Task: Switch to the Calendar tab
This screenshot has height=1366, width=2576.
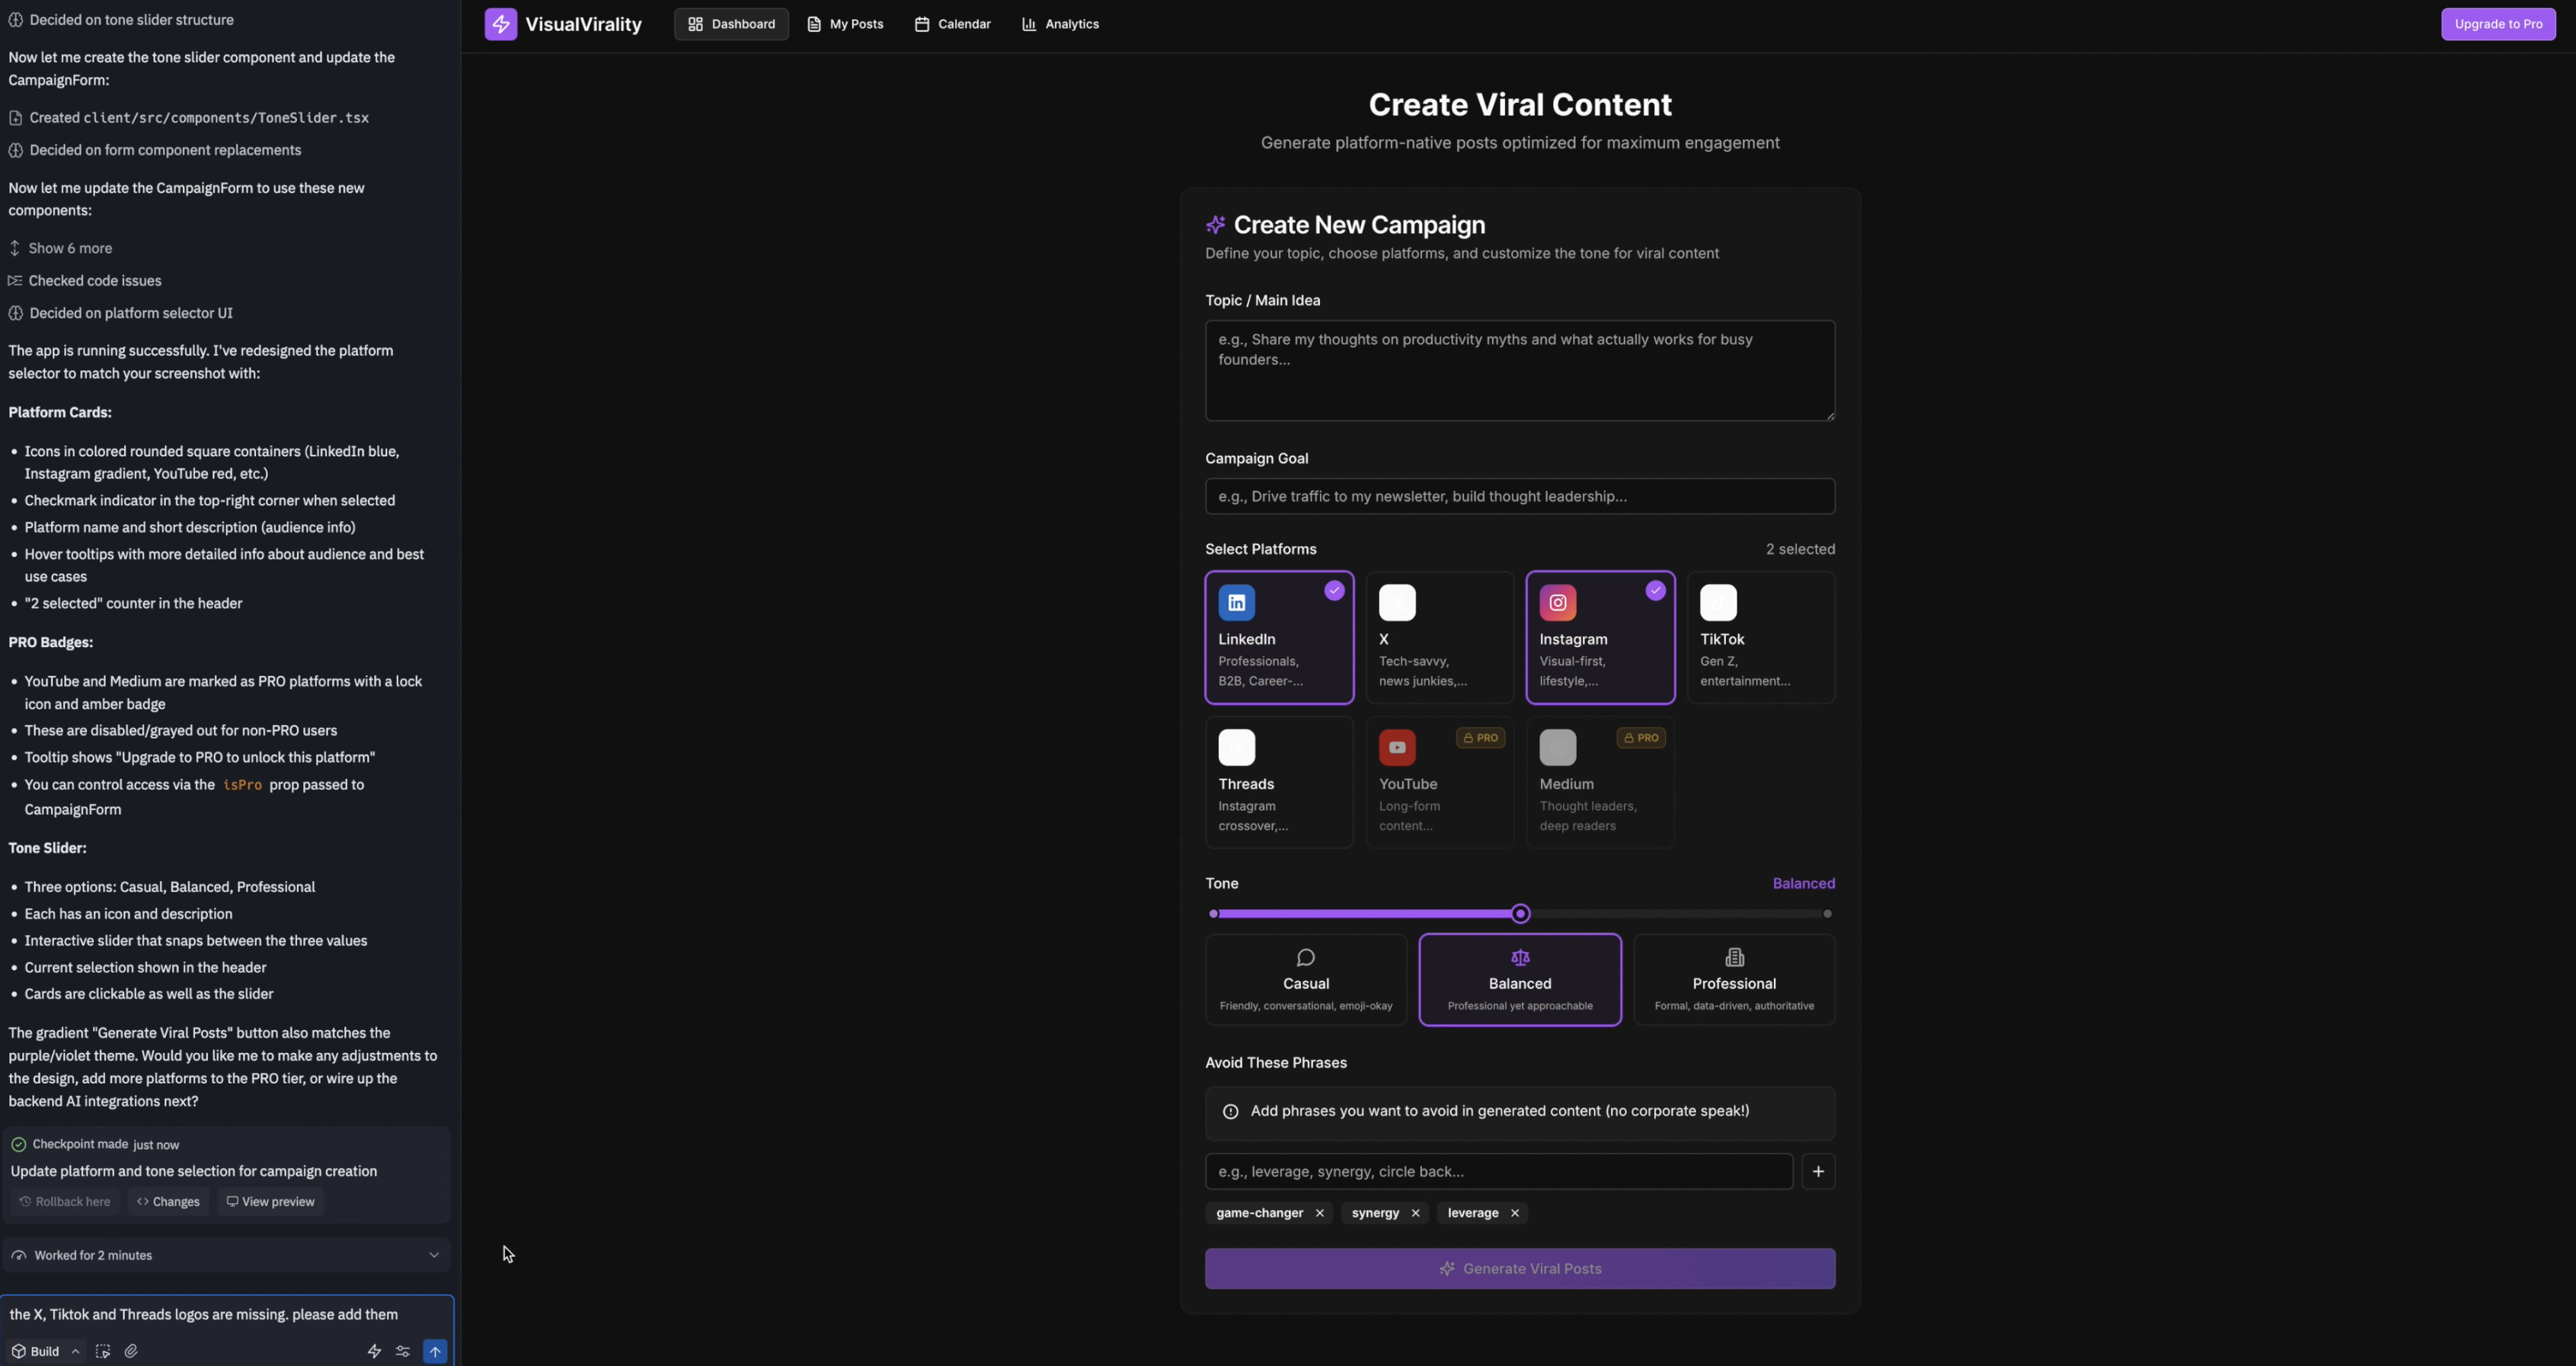Action: pyautogui.click(x=952, y=24)
